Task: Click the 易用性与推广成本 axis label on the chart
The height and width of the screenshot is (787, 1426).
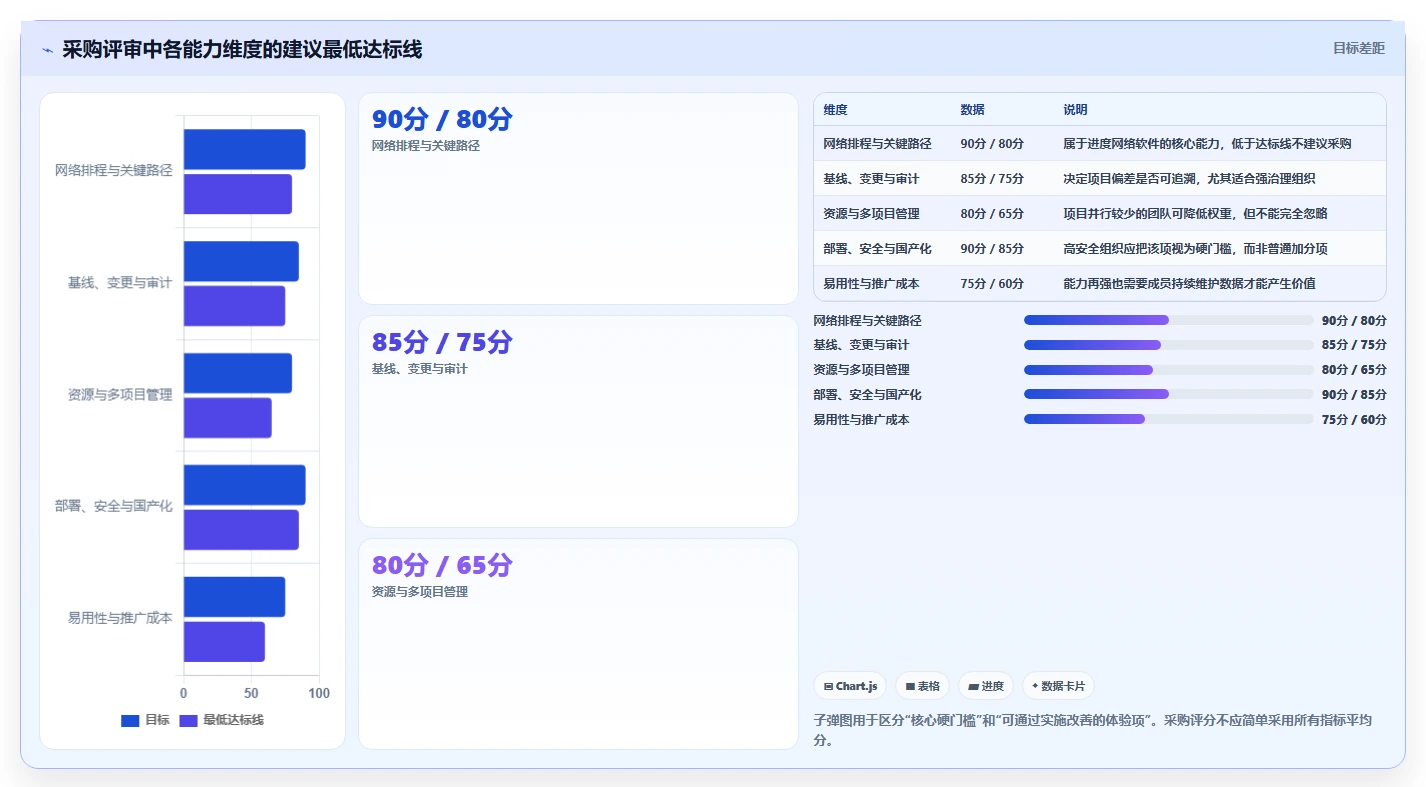Action: [120, 618]
